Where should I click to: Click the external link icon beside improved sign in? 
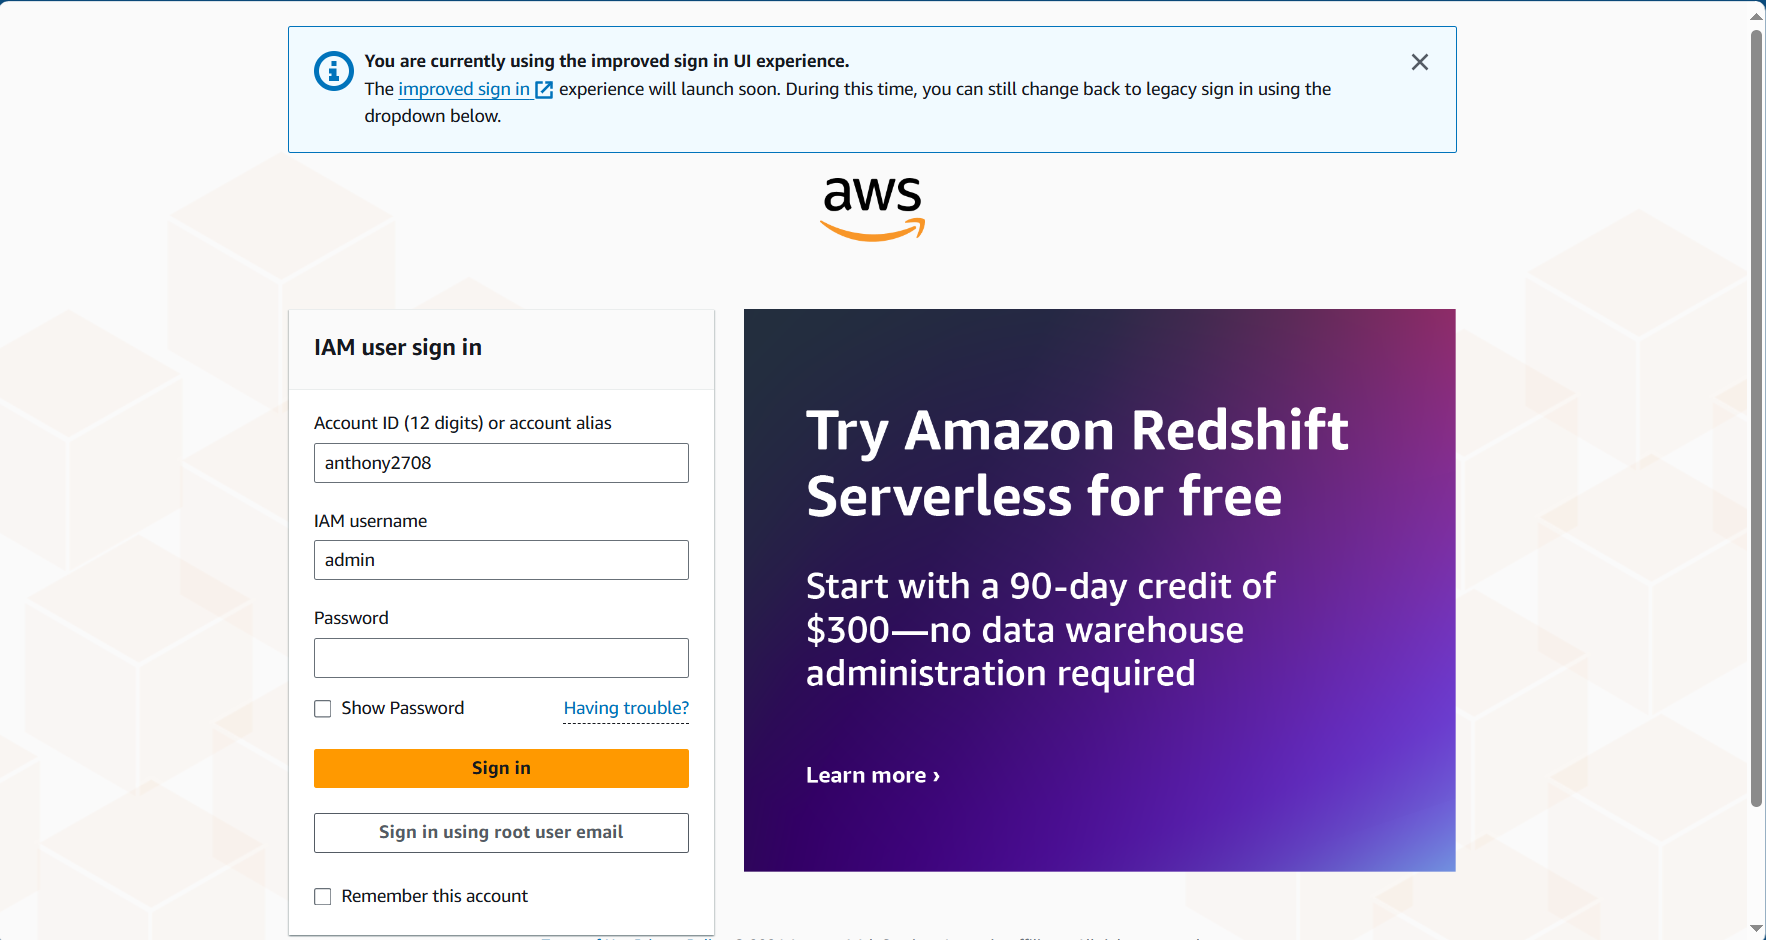pyautogui.click(x=544, y=90)
